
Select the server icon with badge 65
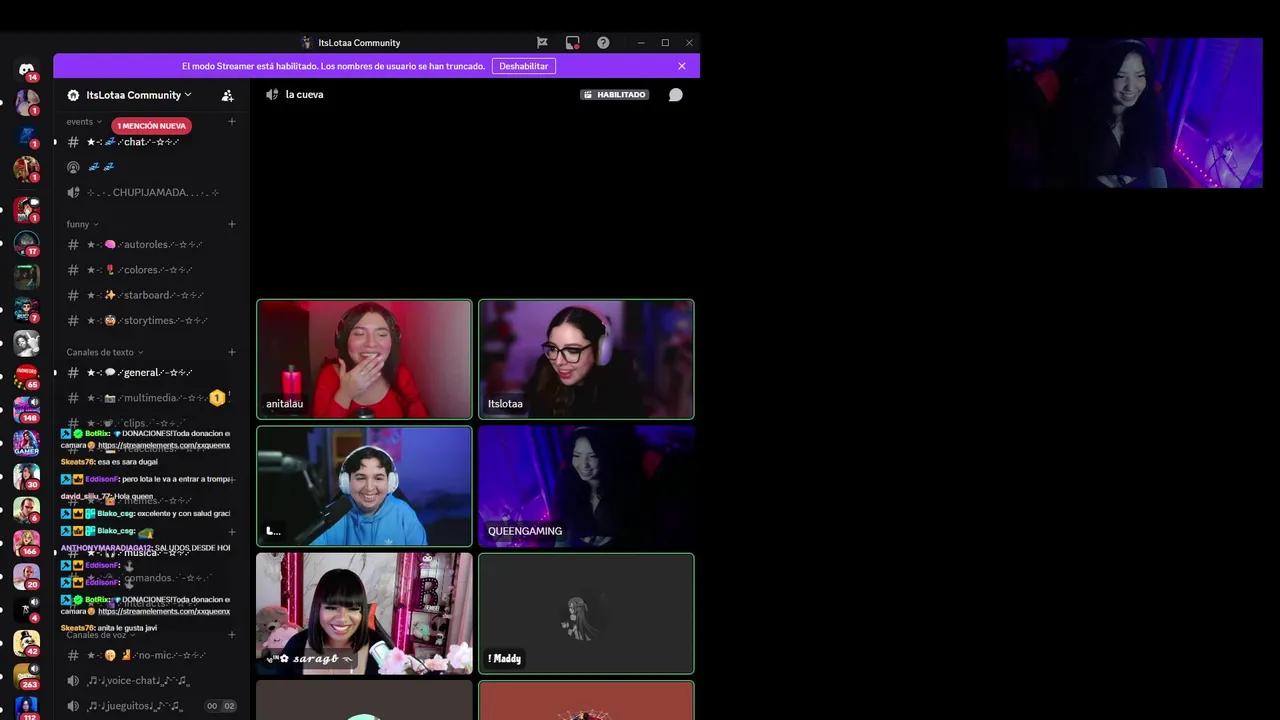(x=27, y=376)
